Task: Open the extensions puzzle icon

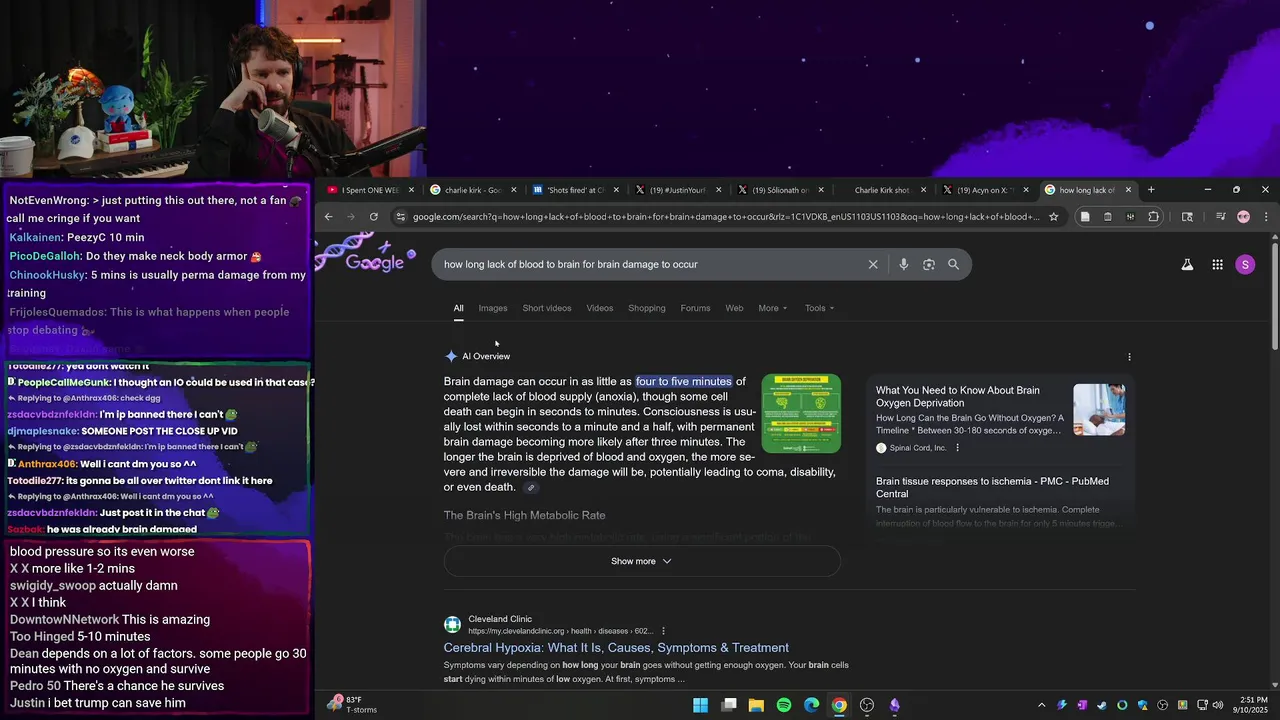Action: pyautogui.click(x=1153, y=216)
